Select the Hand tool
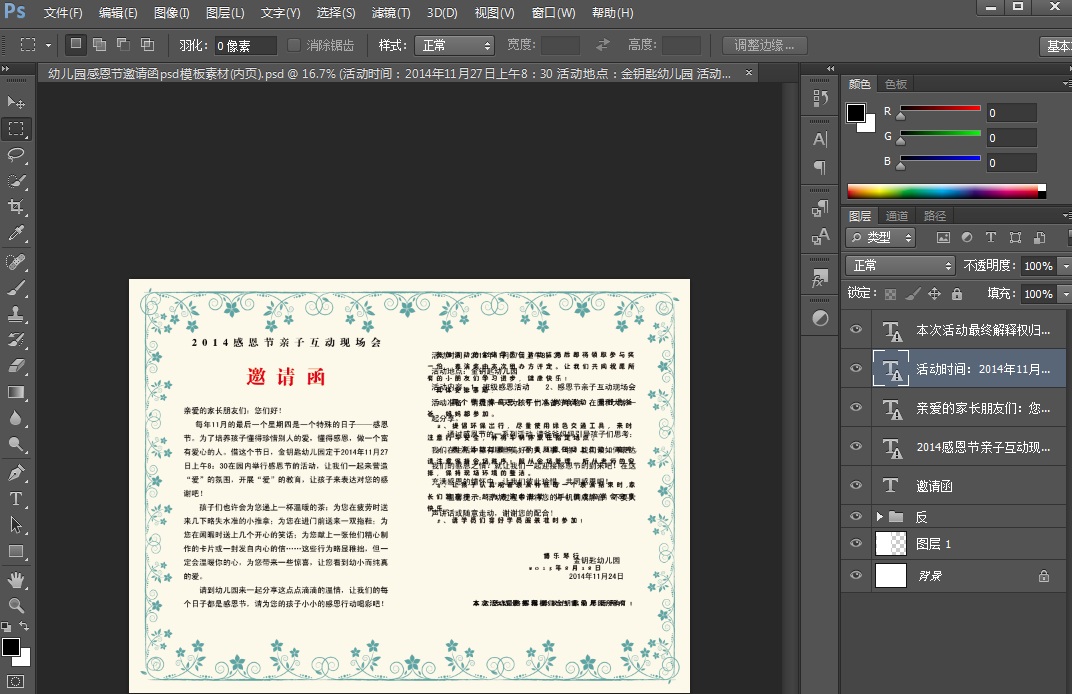The width and height of the screenshot is (1072, 694). click(x=16, y=579)
